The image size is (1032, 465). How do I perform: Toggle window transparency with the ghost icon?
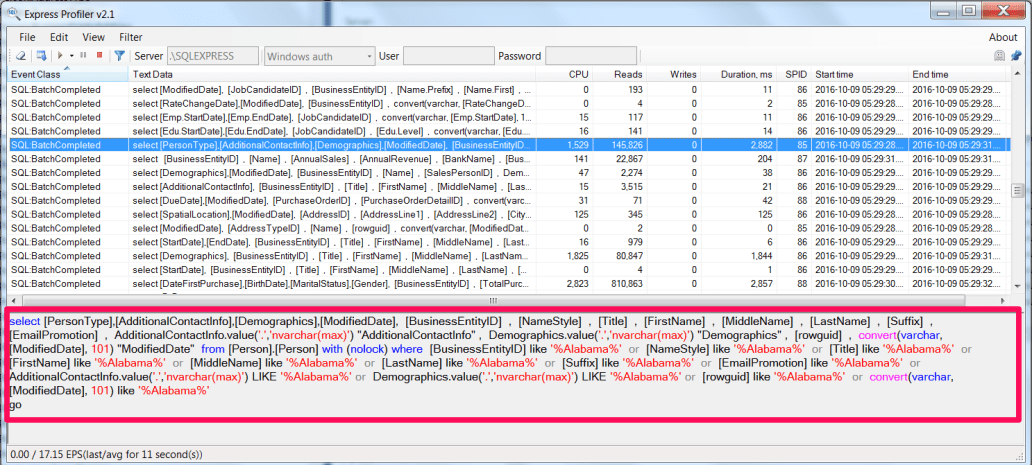[999, 56]
